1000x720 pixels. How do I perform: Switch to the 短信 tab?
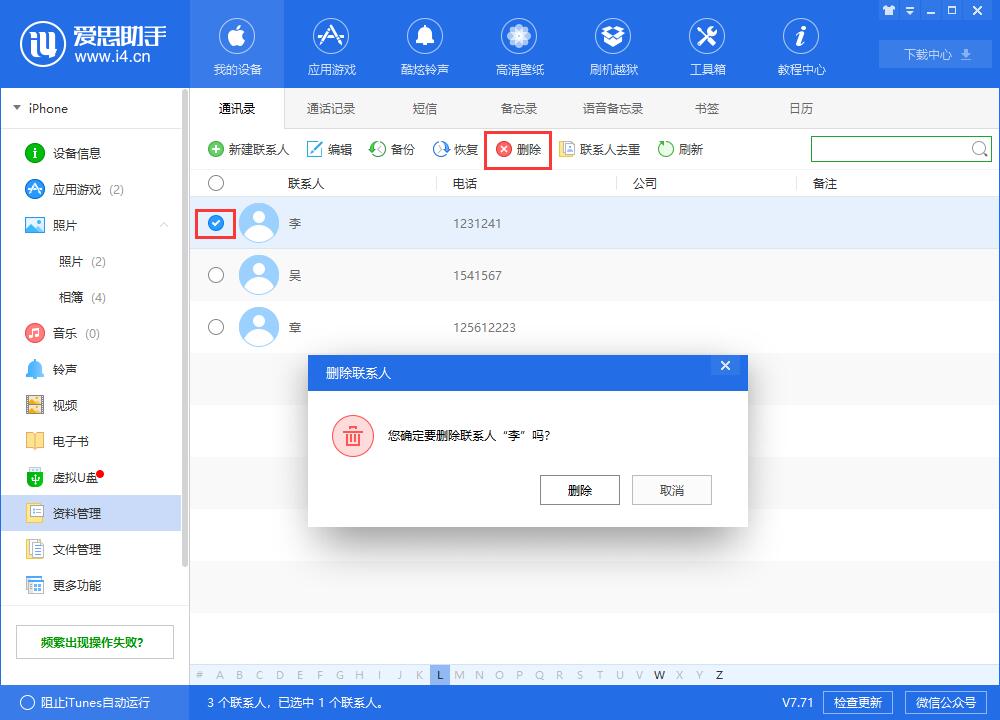pos(425,108)
